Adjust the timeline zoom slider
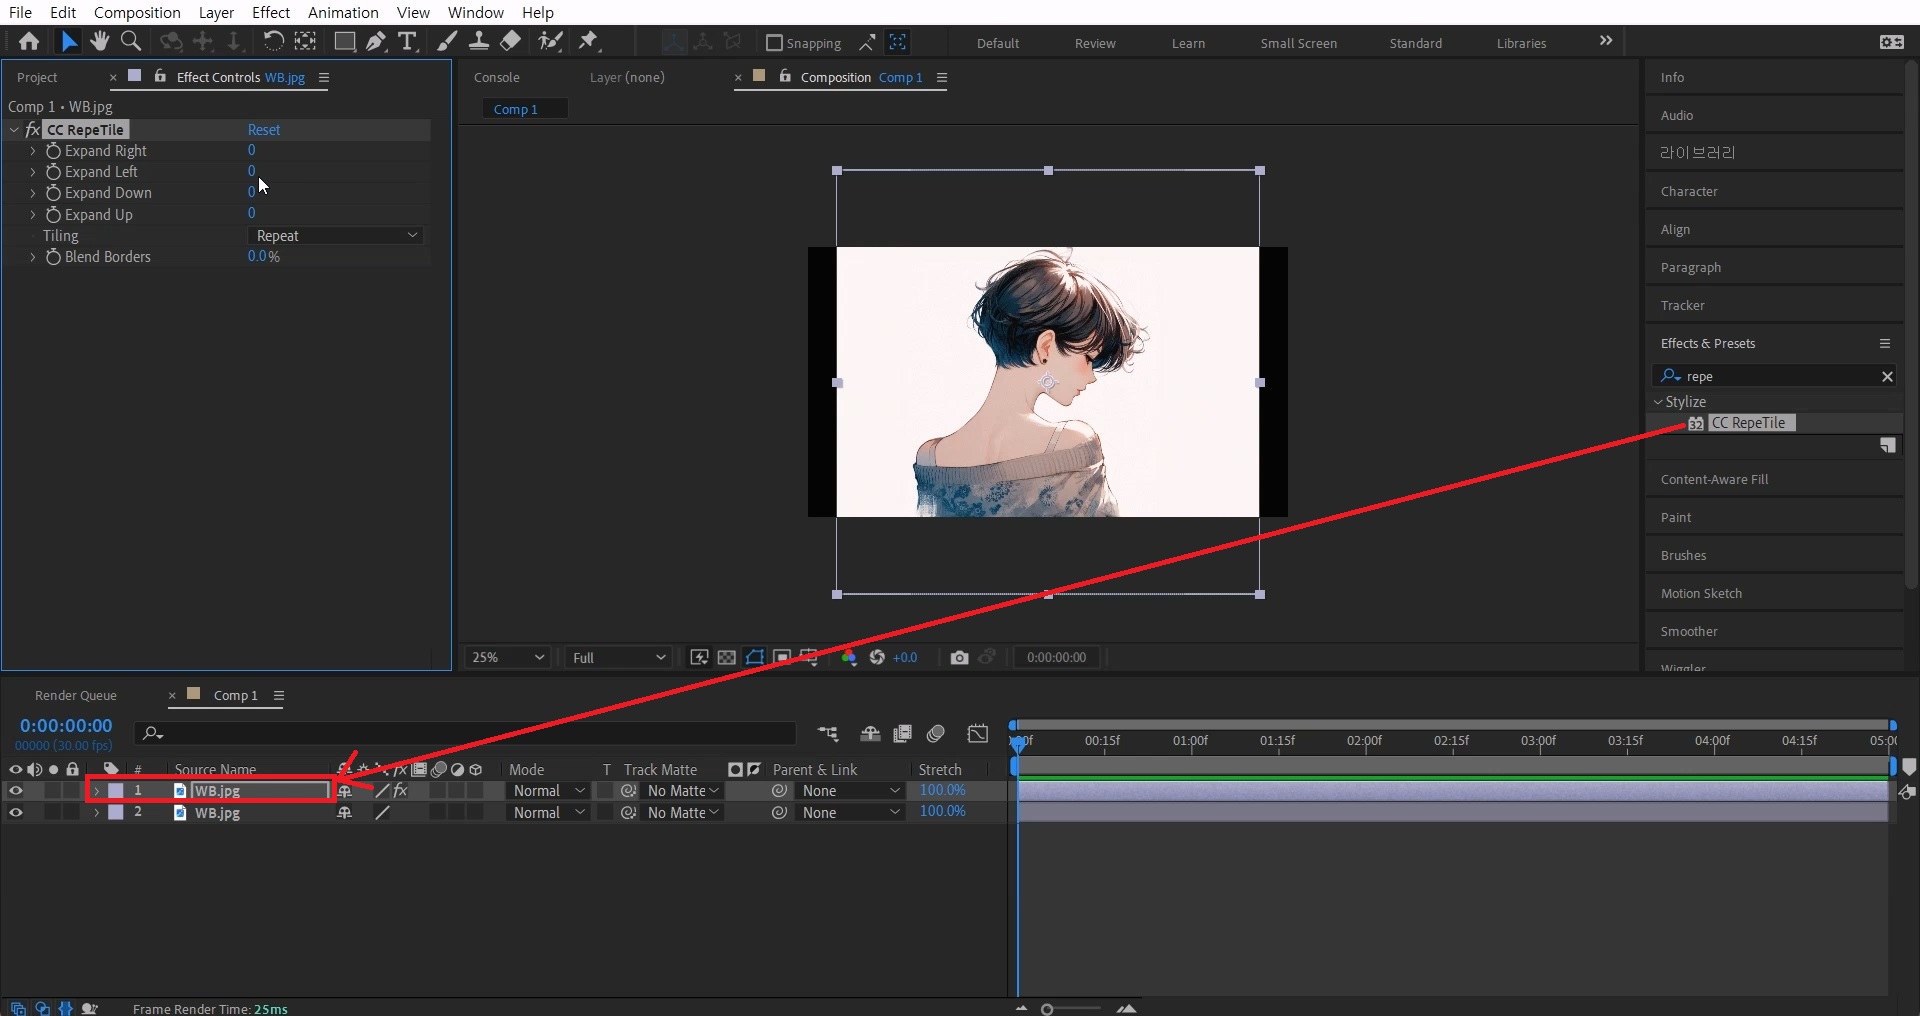This screenshot has width=1920, height=1016. coord(1047,1009)
